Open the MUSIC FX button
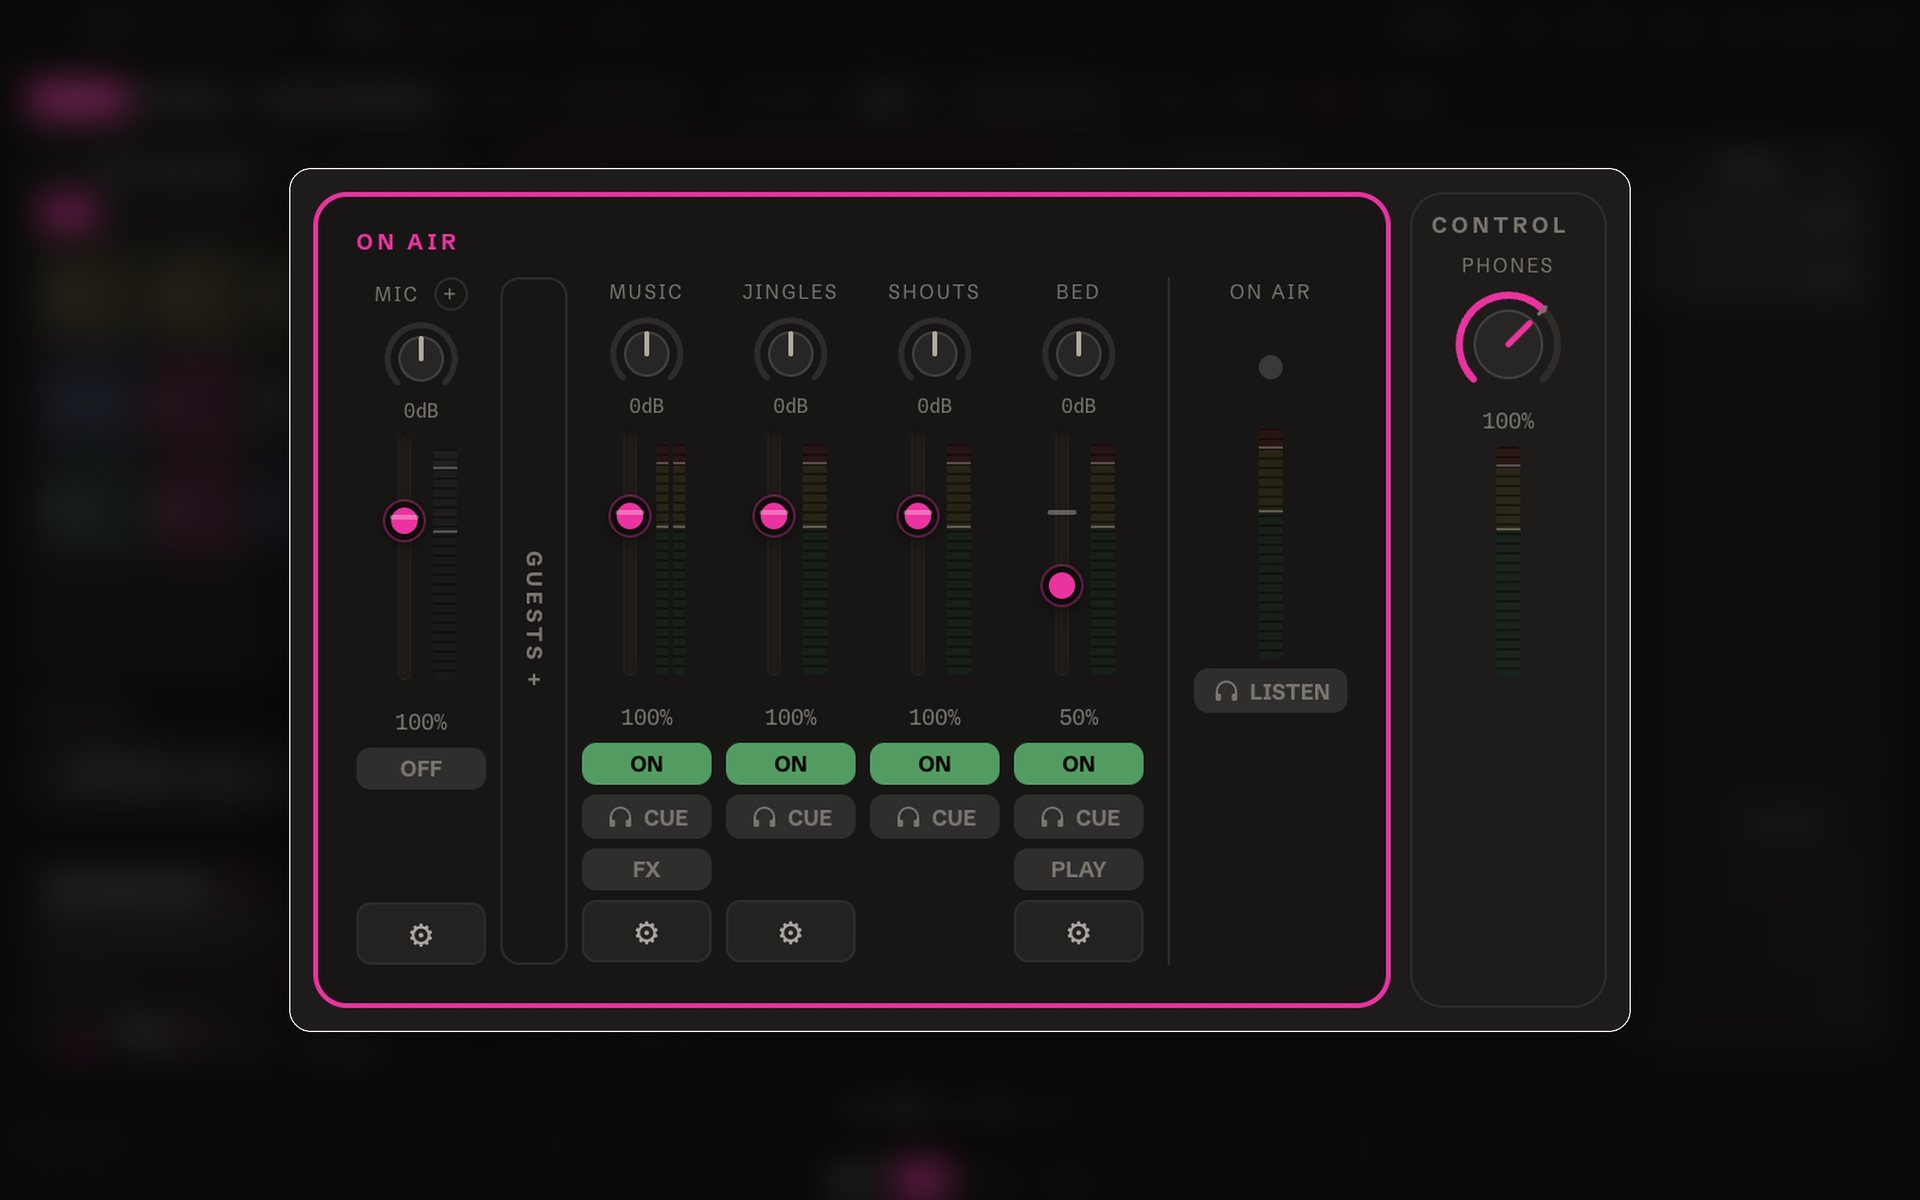 point(646,870)
